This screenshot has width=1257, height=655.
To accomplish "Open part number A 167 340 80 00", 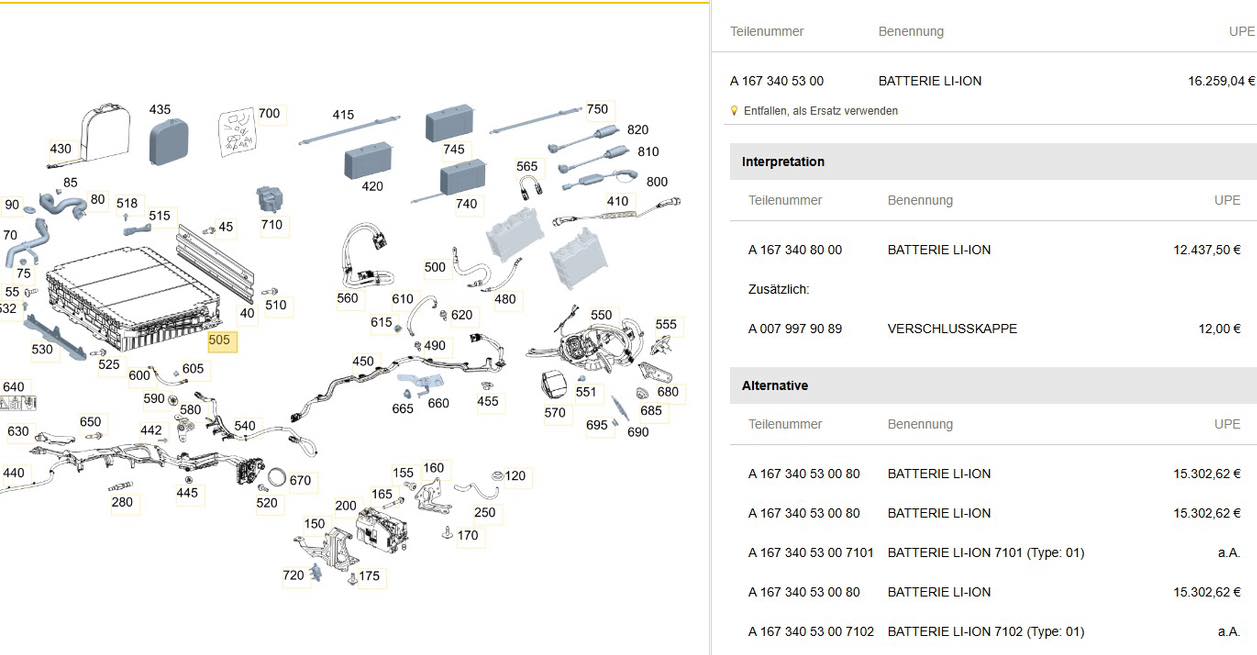I will tap(795, 250).
